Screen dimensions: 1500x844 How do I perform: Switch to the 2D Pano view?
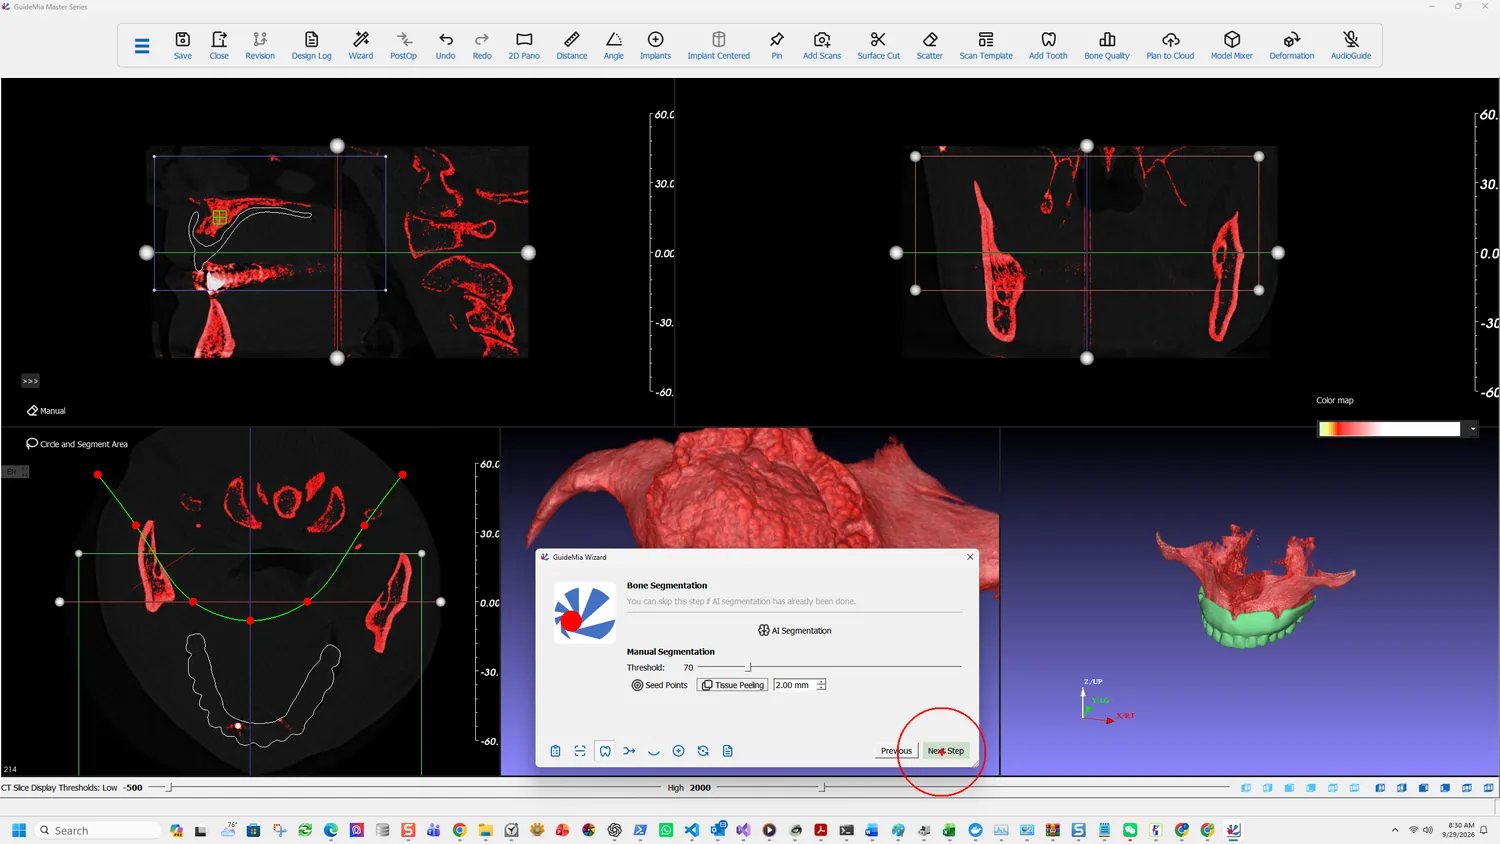click(524, 45)
